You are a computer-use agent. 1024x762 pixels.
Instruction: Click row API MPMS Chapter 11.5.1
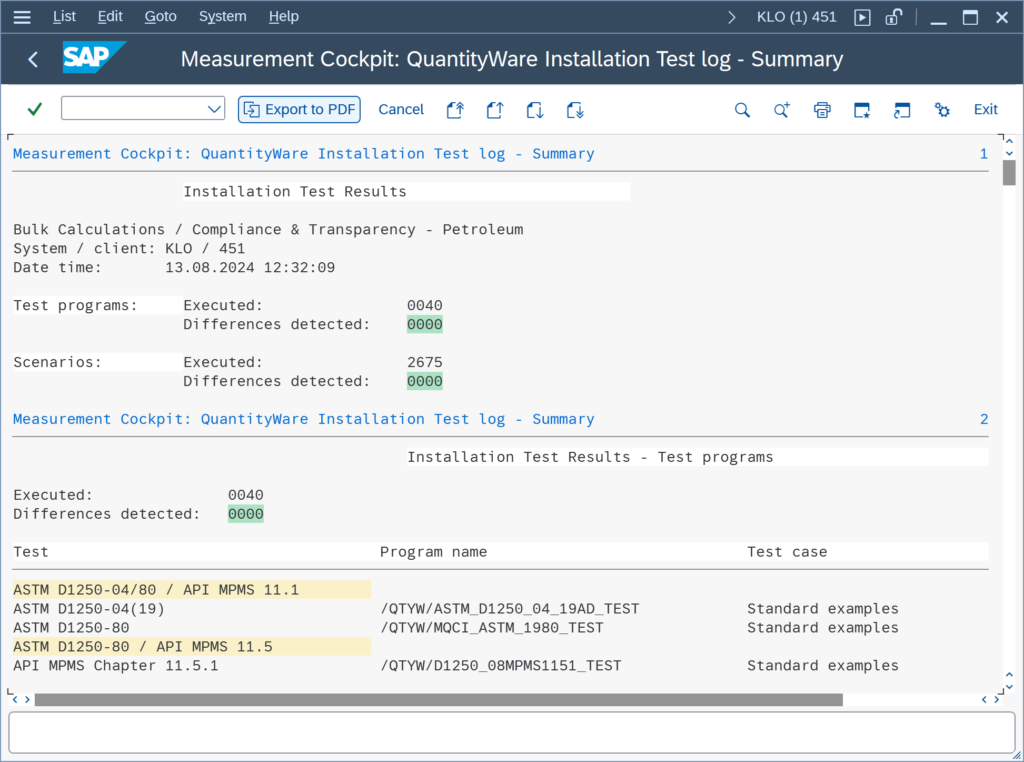tap(116, 666)
